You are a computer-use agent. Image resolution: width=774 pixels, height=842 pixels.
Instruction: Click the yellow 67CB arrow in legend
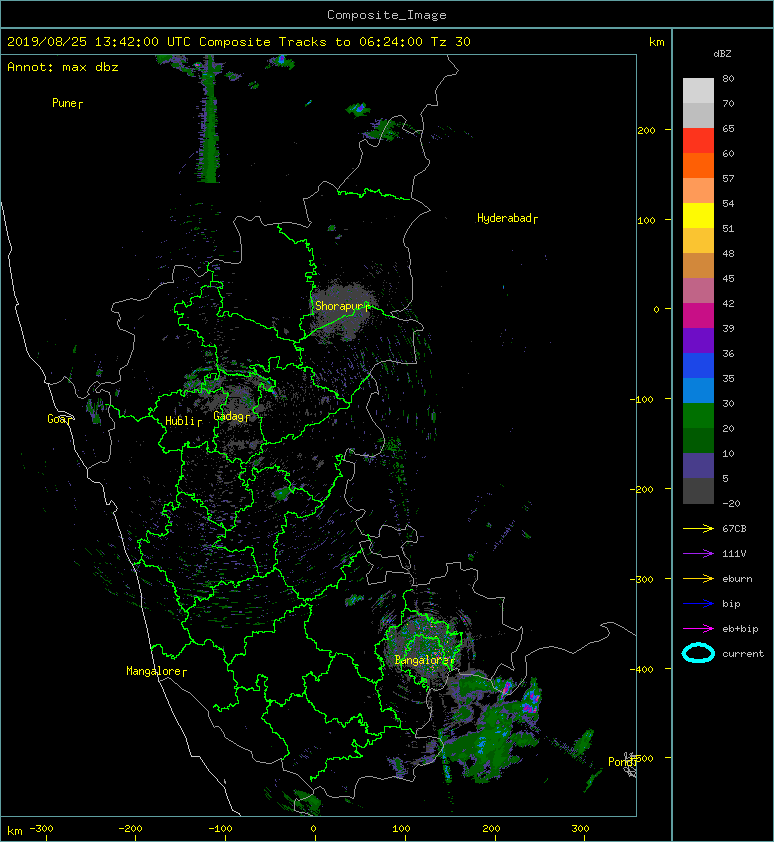[698, 528]
